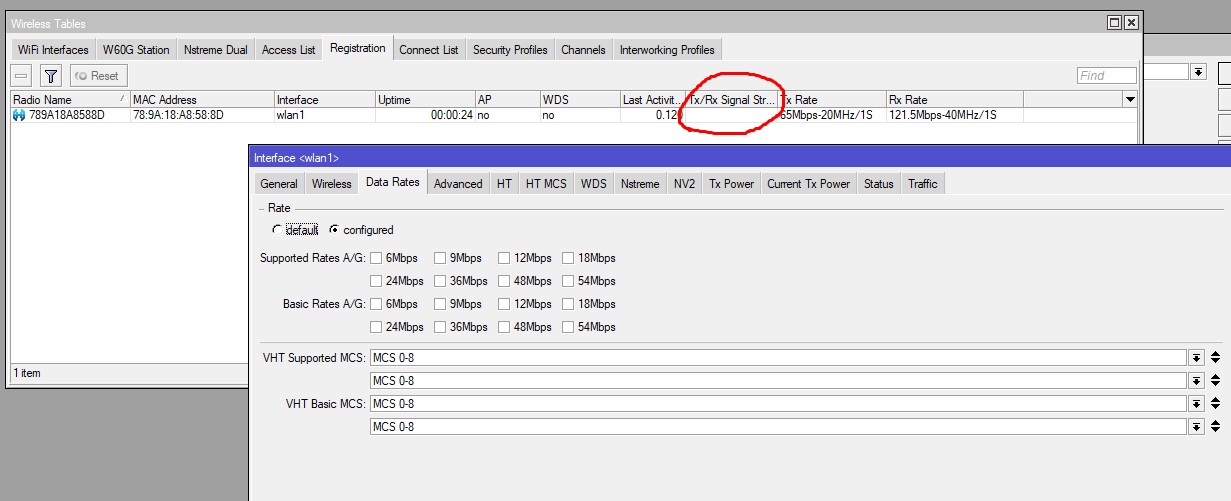Screen dimensions: 1231x501
Task: Check Basic Rates A/G 12Mbps
Action: pos(504,304)
